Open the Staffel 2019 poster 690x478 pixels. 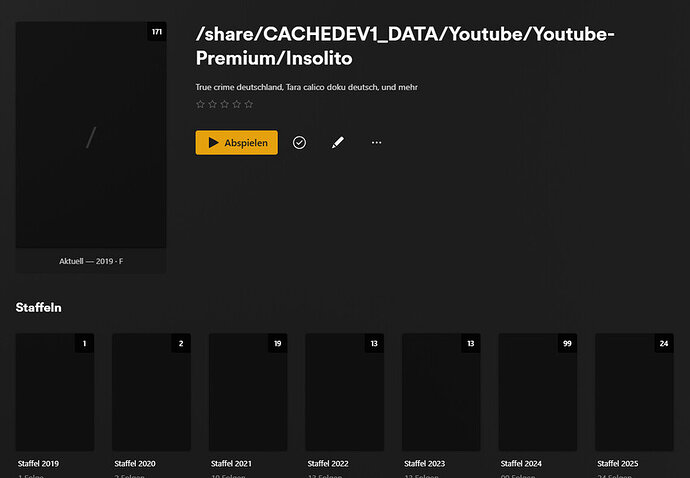pyautogui.click(x=55, y=392)
